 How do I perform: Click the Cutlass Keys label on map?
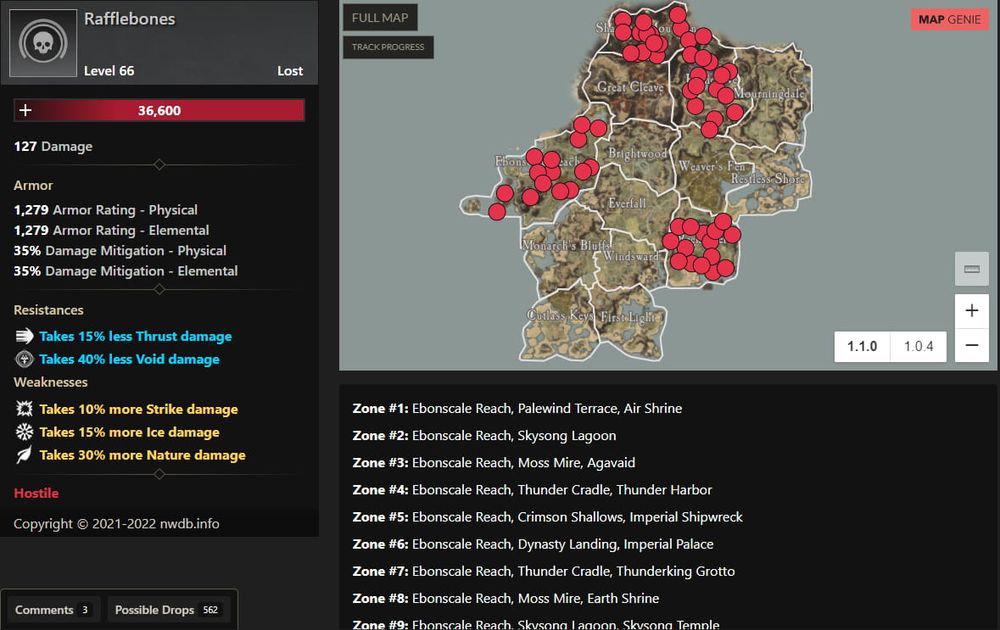560,315
